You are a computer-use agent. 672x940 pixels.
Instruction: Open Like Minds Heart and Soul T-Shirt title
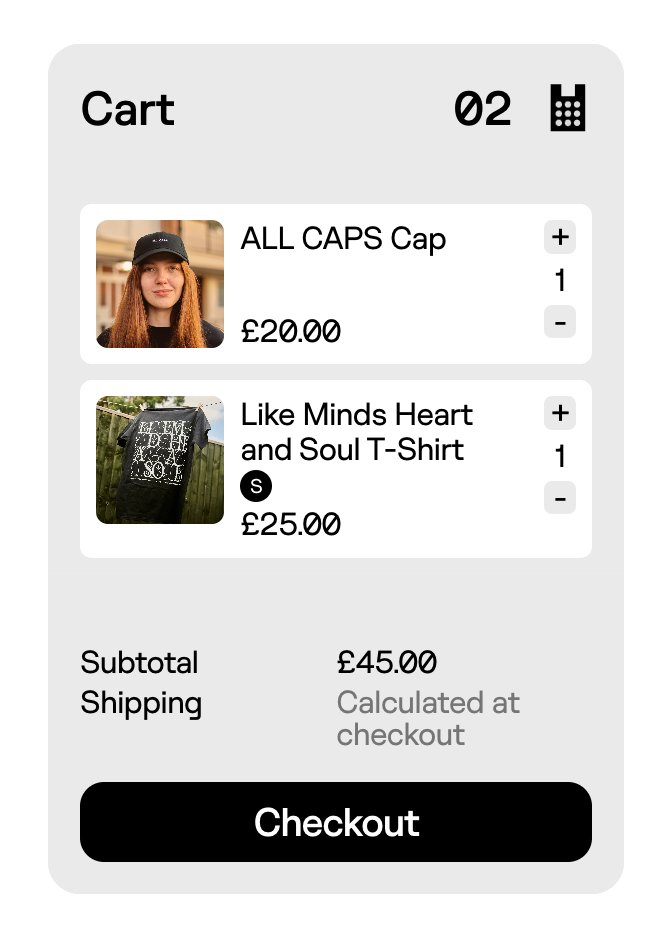[x=356, y=432]
